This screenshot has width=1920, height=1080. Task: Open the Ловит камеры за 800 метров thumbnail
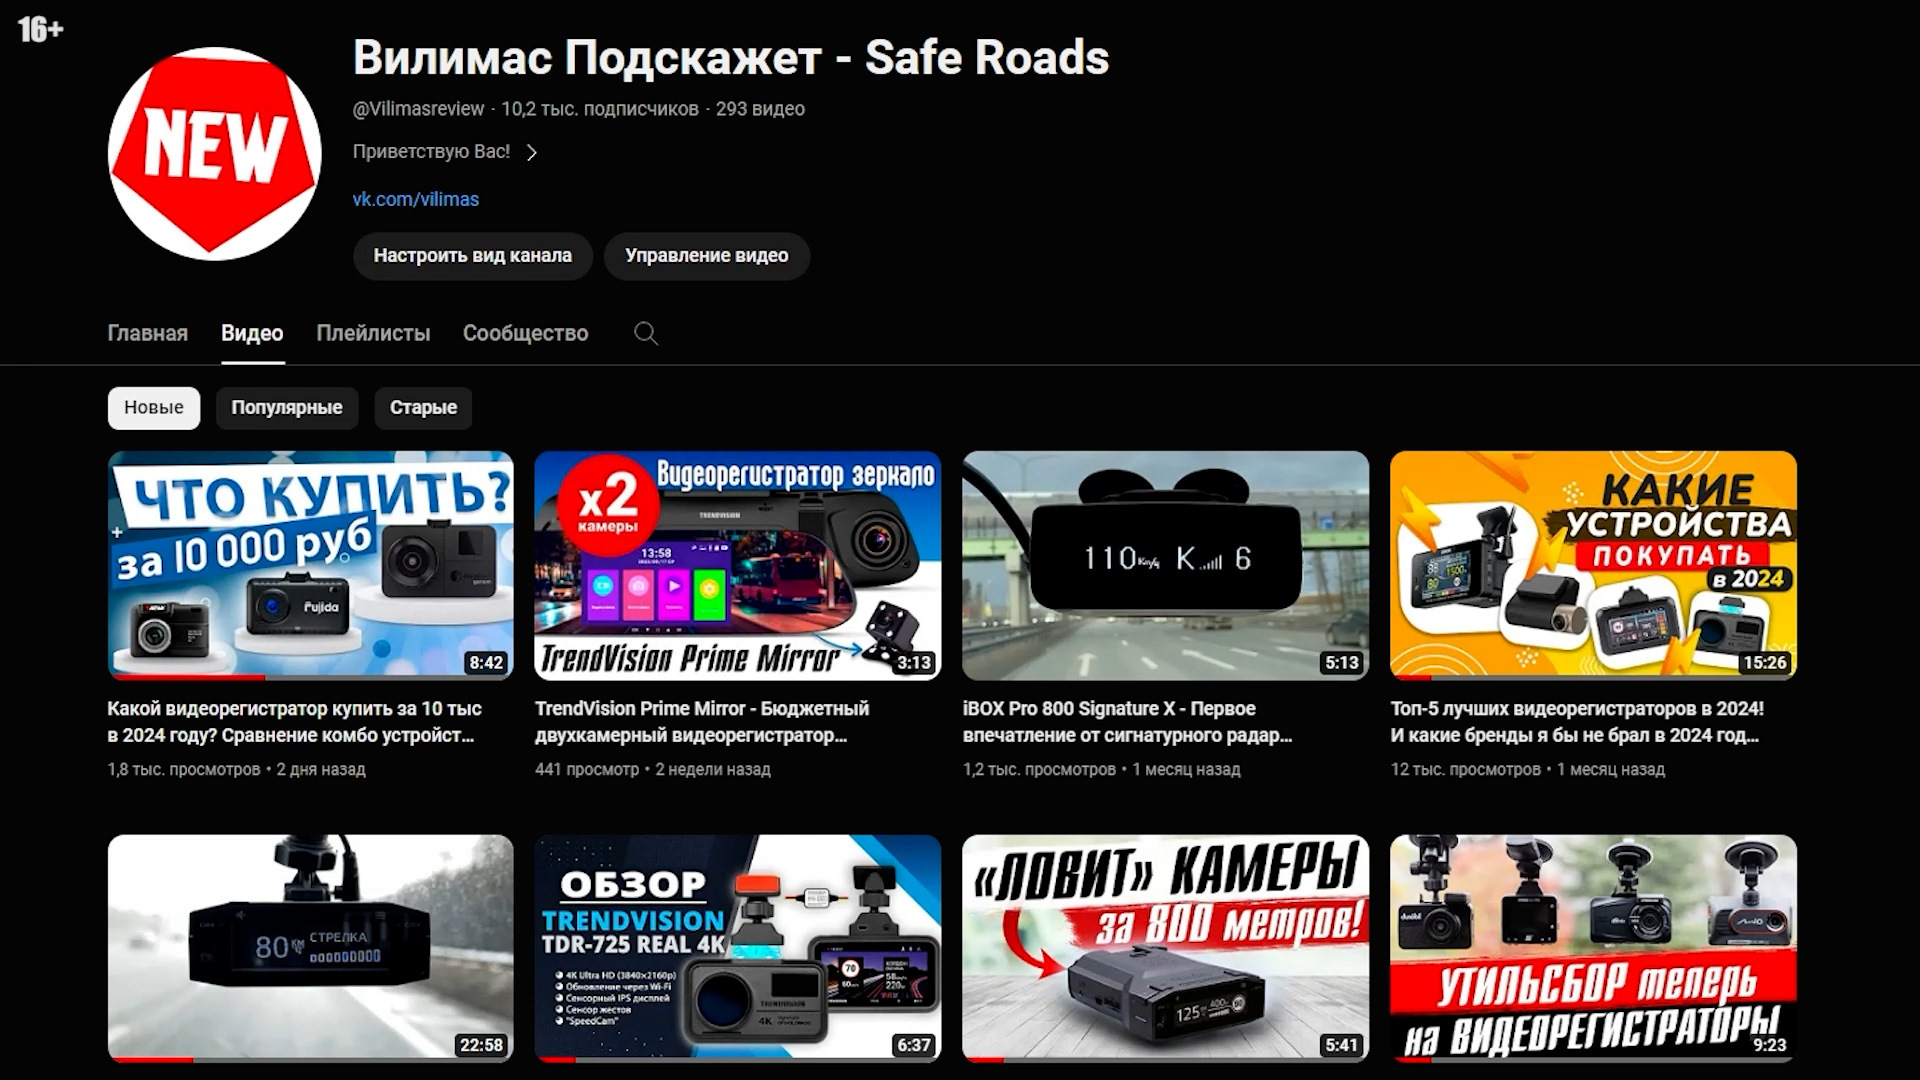click(1166, 948)
